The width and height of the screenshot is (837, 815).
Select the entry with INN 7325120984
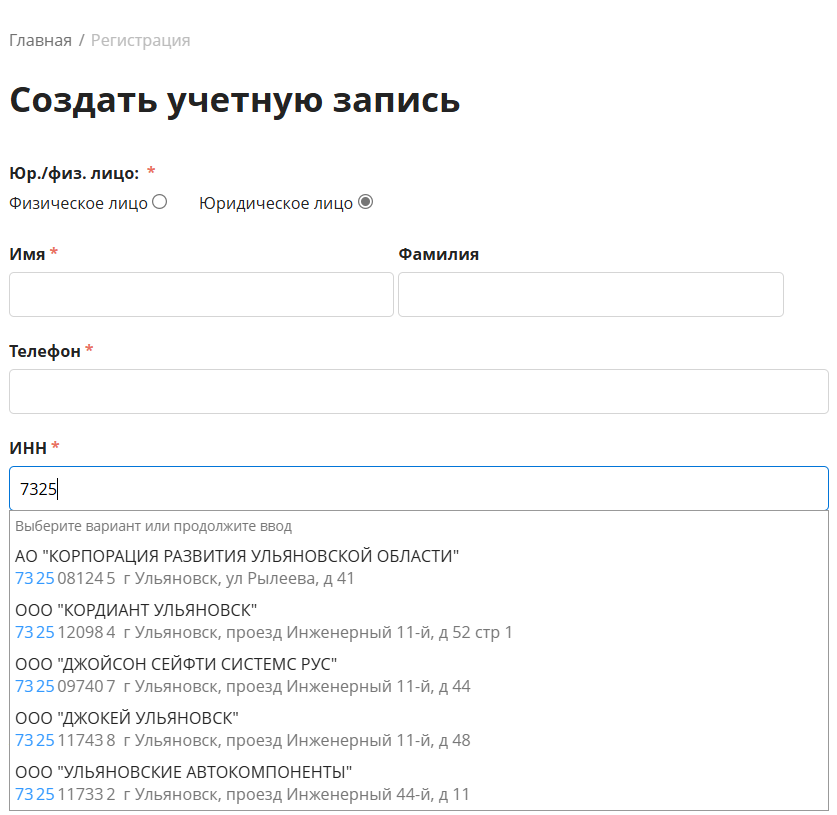[x=419, y=621]
